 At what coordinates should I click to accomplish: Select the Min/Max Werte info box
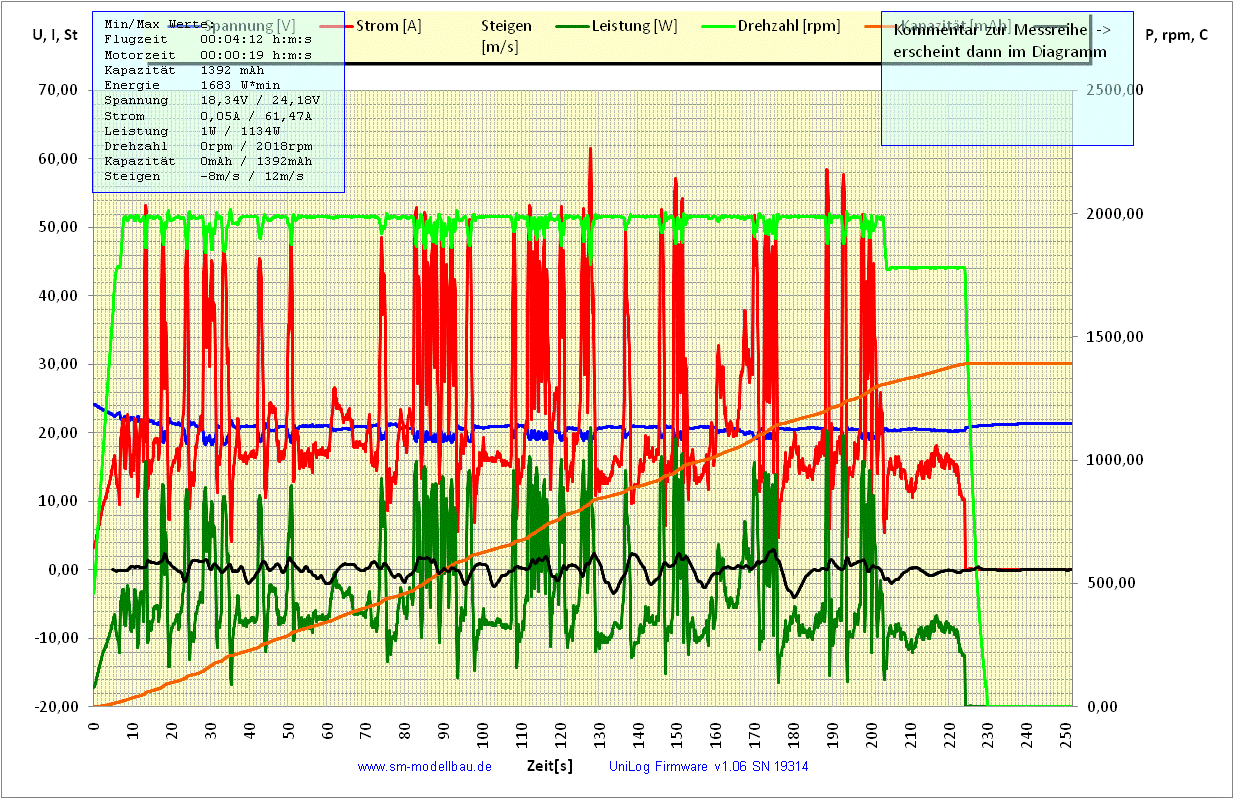219,101
